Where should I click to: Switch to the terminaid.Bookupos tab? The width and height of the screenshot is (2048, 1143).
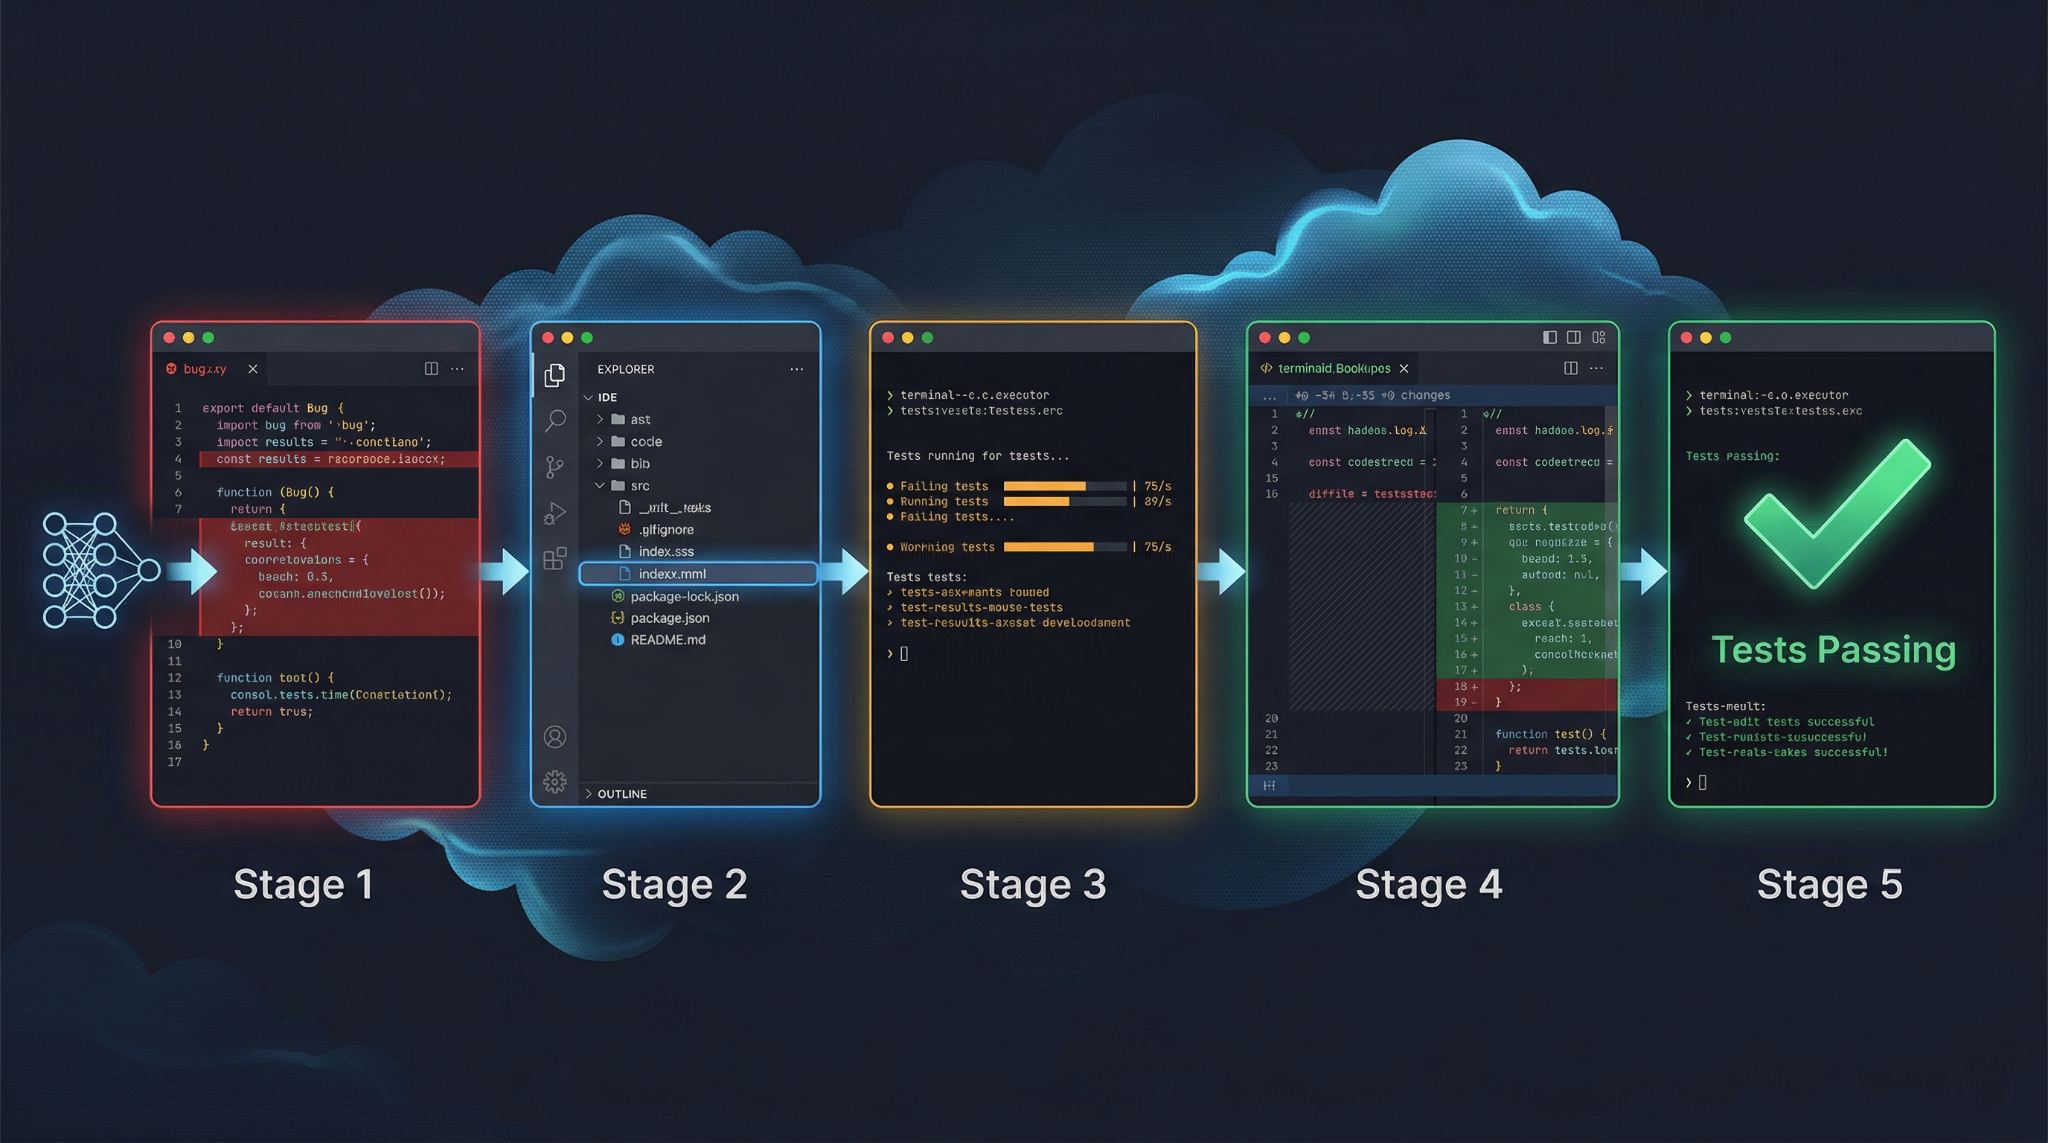click(1333, 369)
